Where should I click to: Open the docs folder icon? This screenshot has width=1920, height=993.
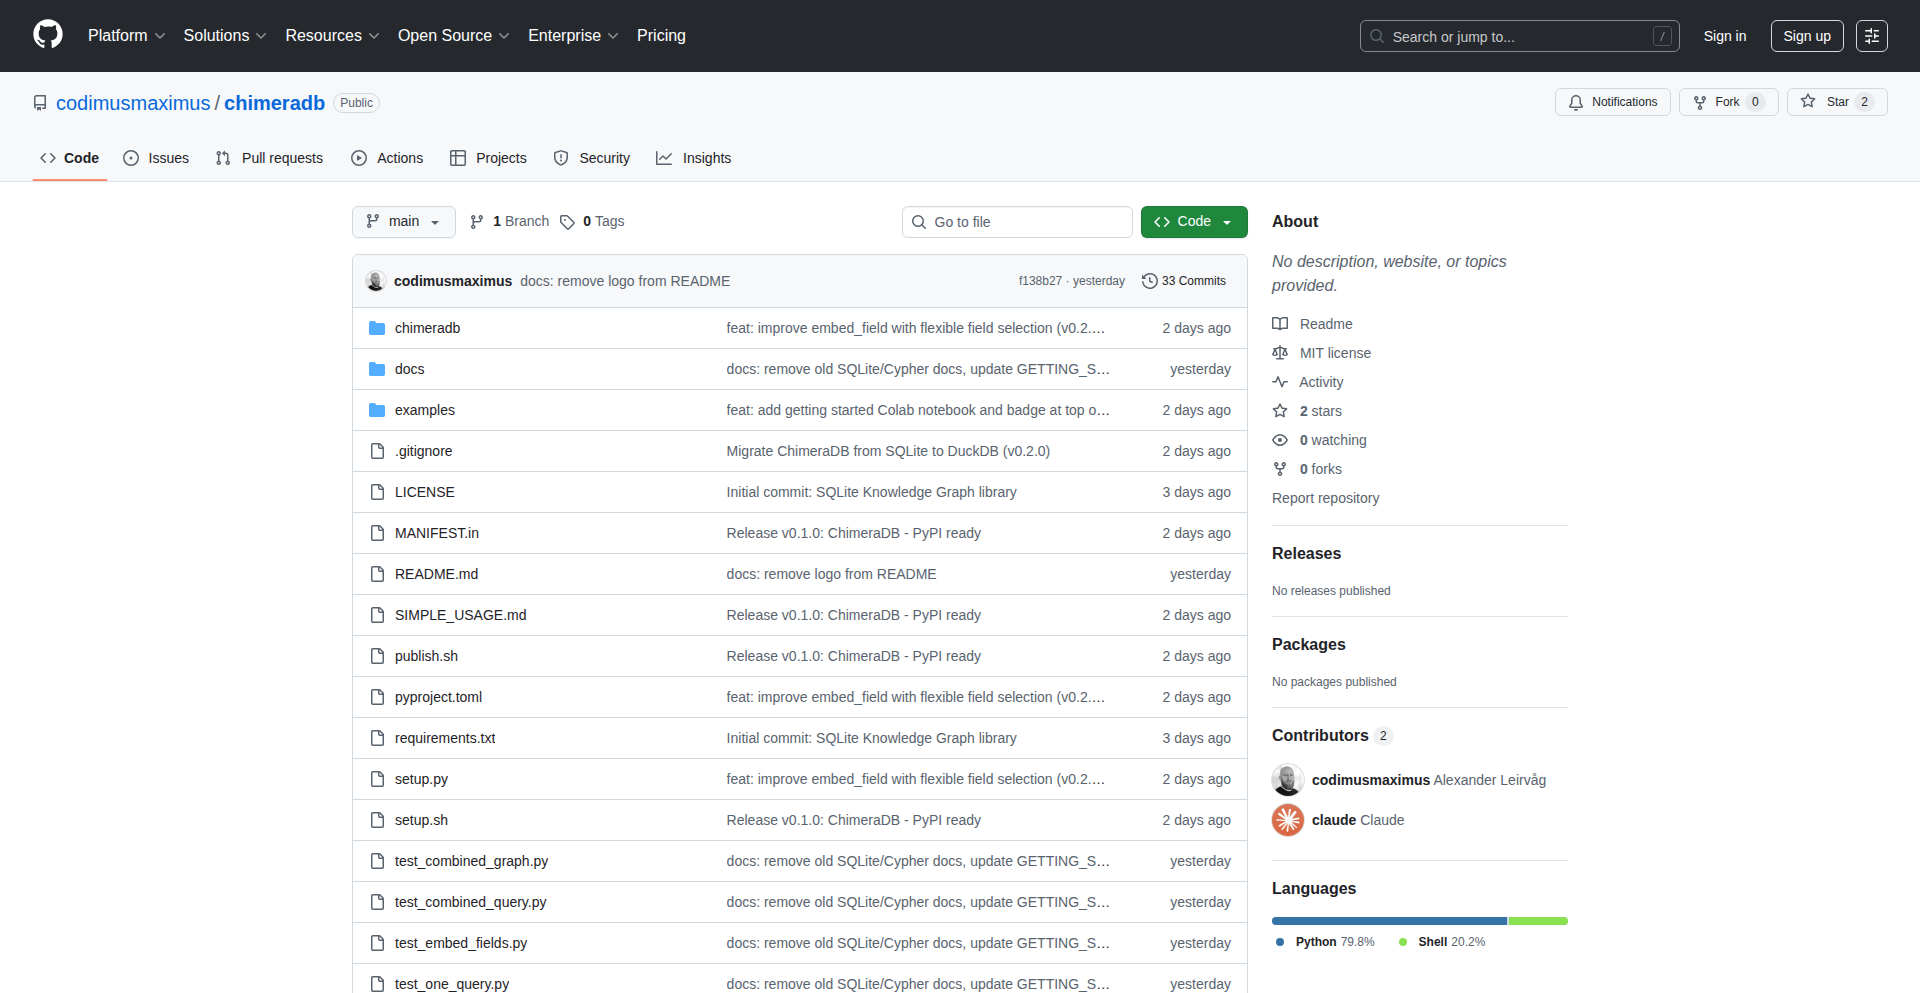[x=377, y=368]
